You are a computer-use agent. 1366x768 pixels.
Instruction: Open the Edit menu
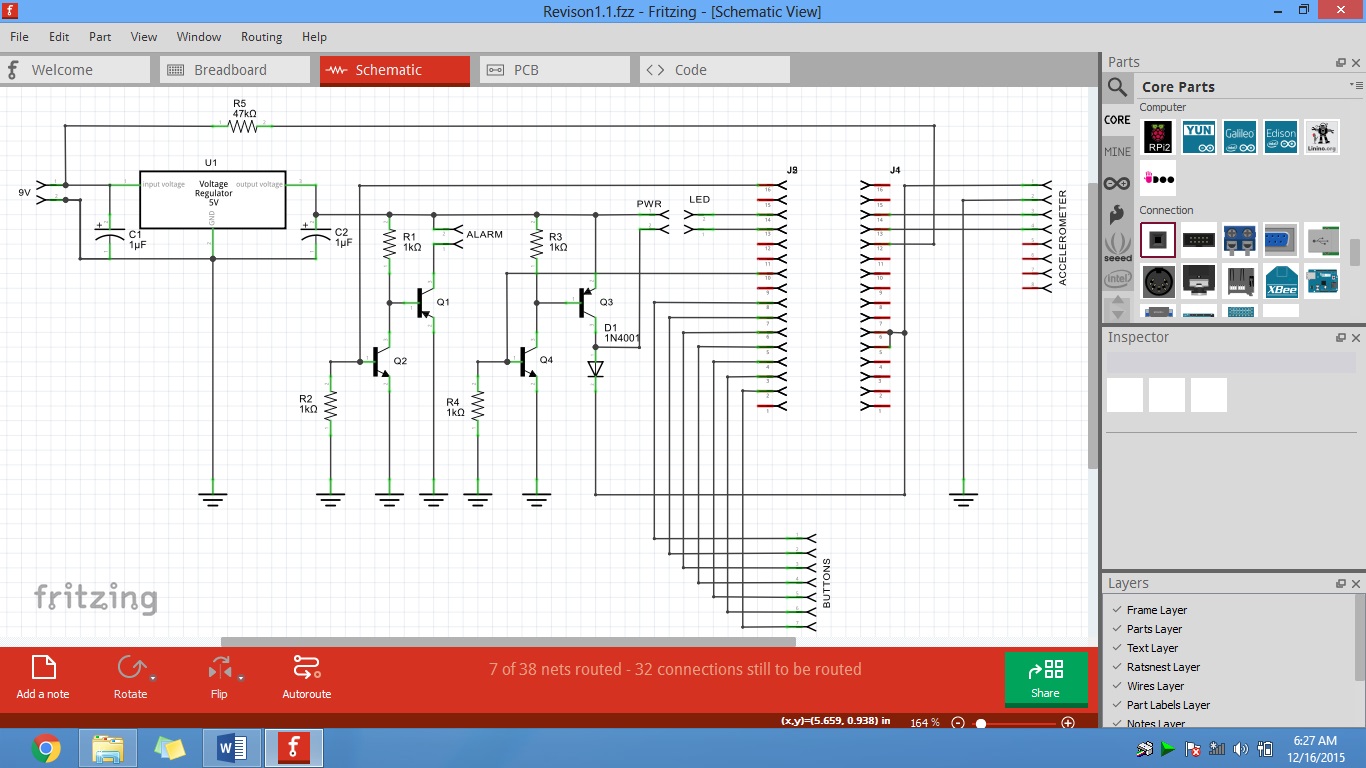click(x=59, y=37)
